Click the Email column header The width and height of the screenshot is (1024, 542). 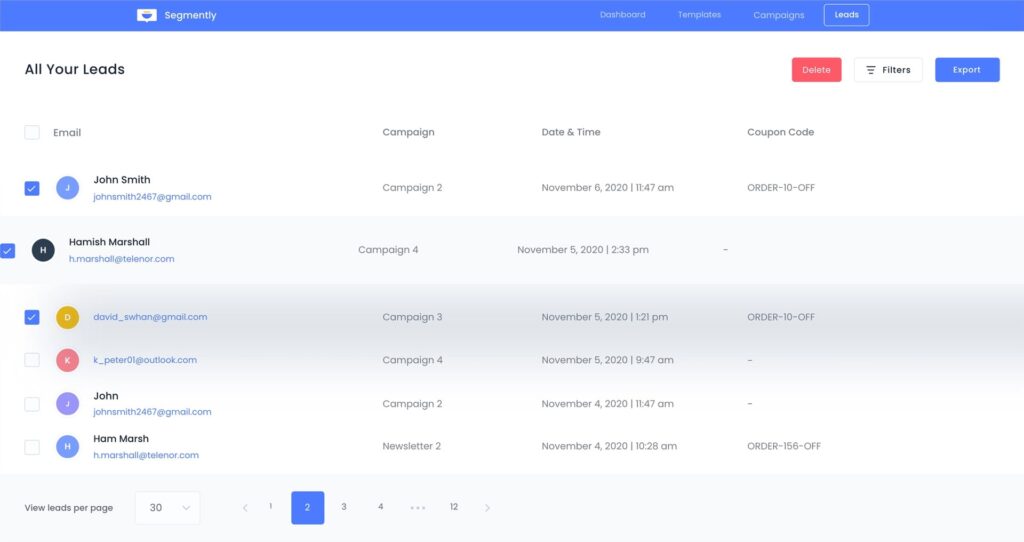67,133
